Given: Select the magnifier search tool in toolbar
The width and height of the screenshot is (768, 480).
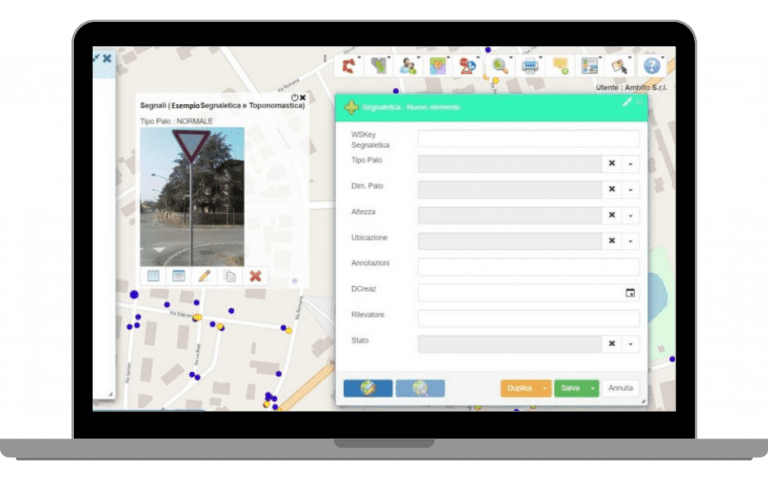Looking at the screenshot, I should point(499,65).
